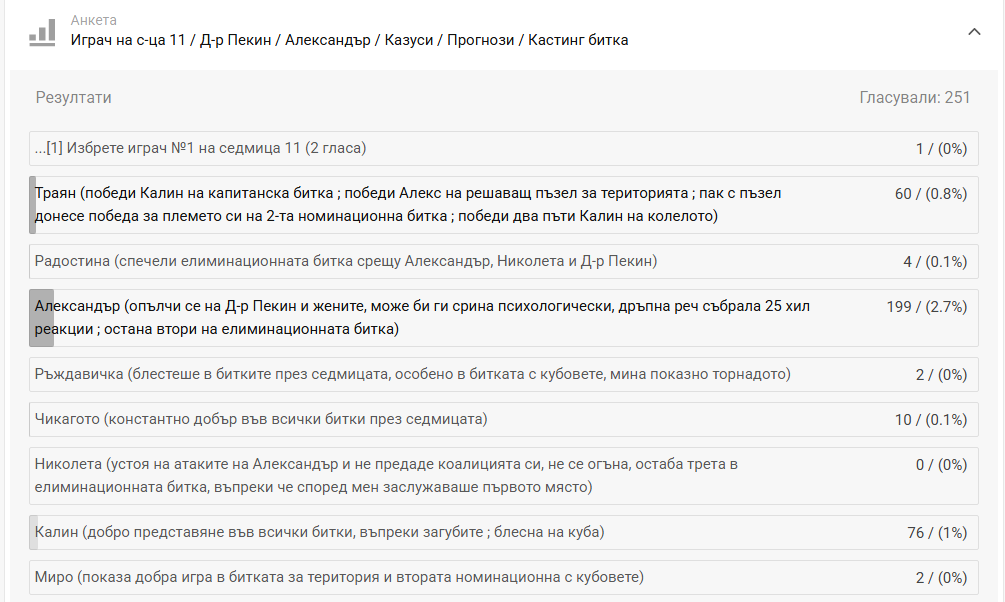
Task: Click the poll bar chart icon
Action: click(x=42, y=31)
